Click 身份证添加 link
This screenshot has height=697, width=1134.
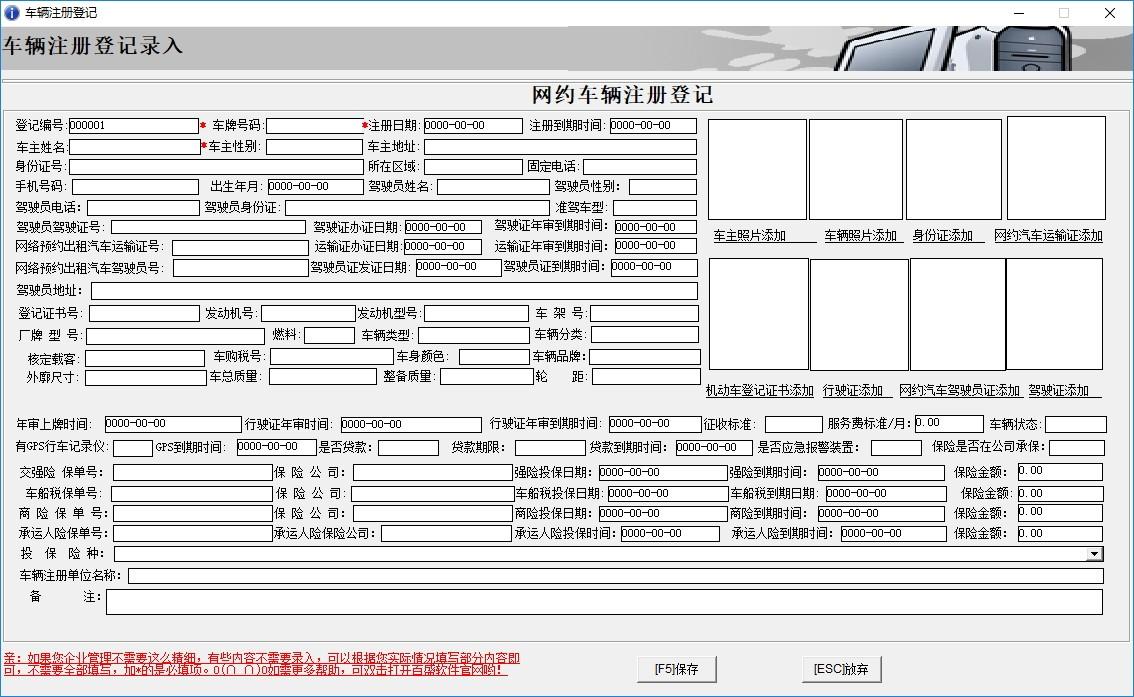[943, 236]
